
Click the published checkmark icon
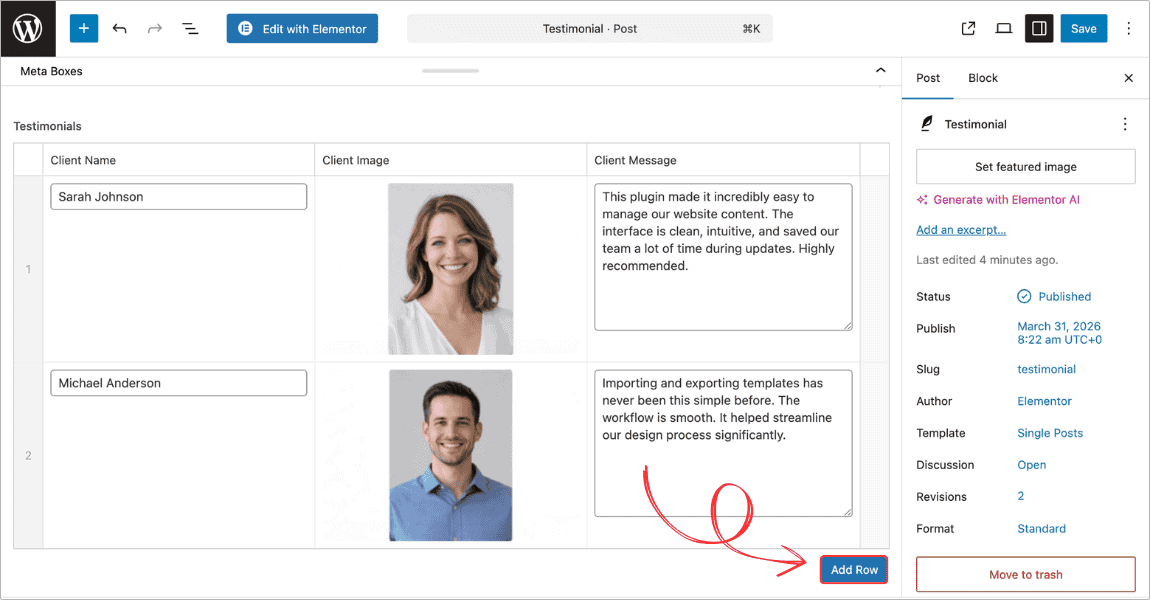(x=1024, y=296)
